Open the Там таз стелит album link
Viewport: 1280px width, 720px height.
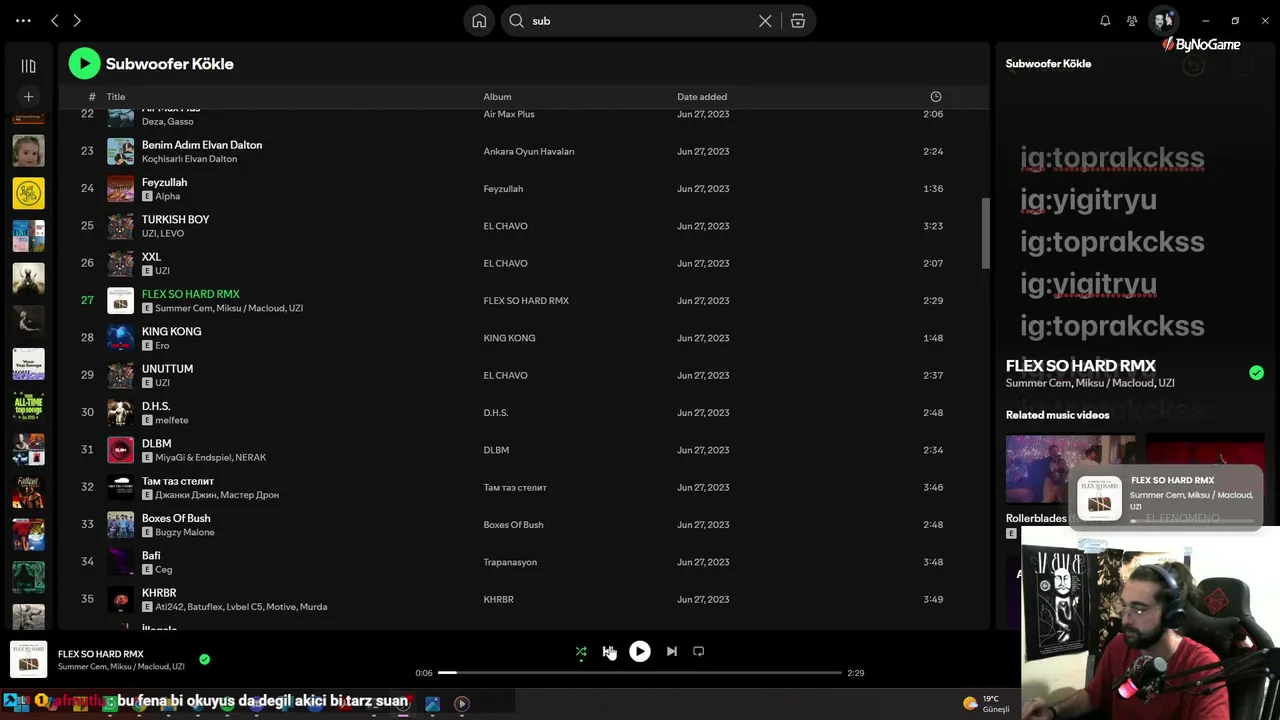(x=515, y=488)
